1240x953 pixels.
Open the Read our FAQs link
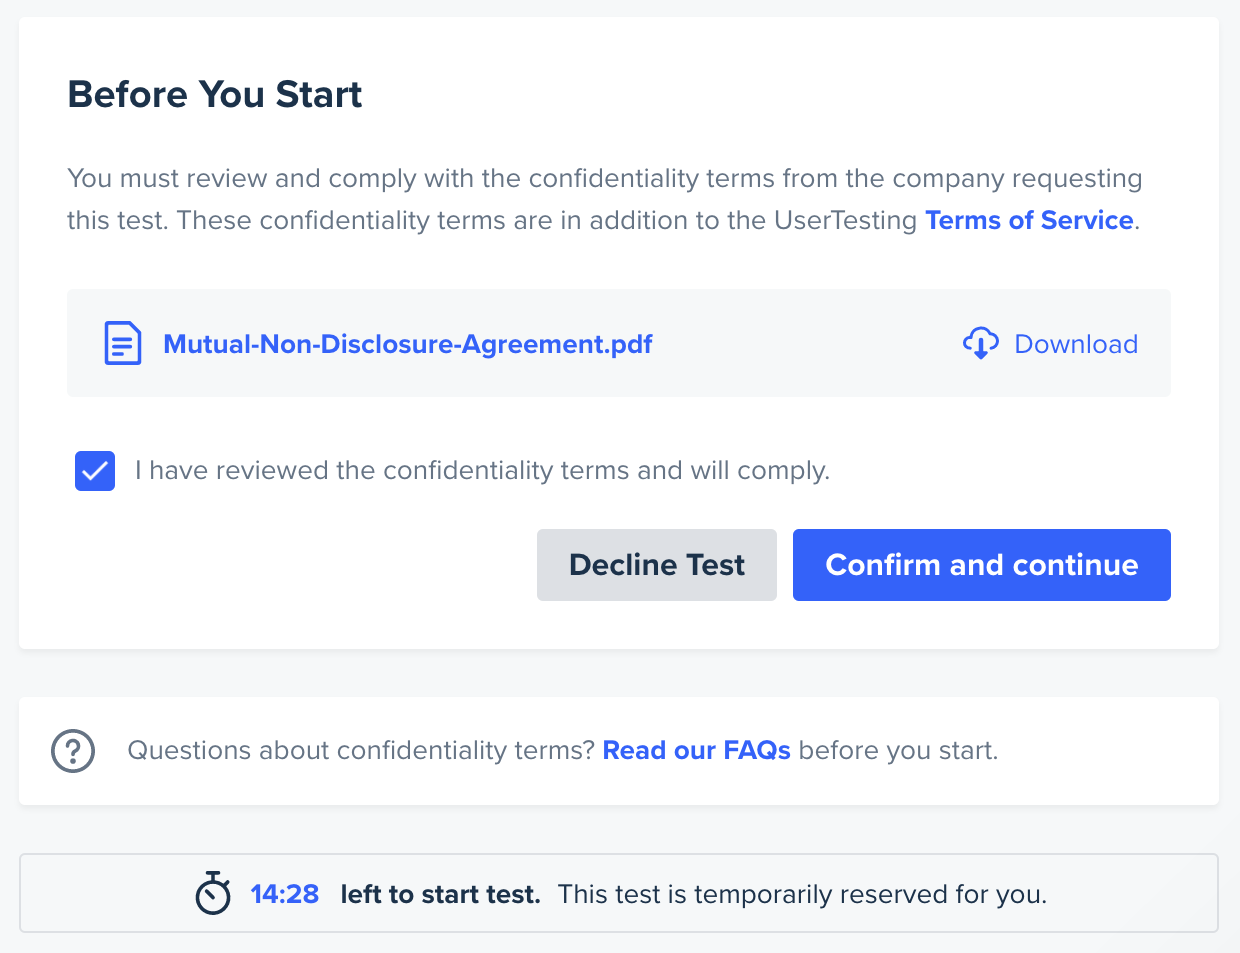click(x=697, y=751)
